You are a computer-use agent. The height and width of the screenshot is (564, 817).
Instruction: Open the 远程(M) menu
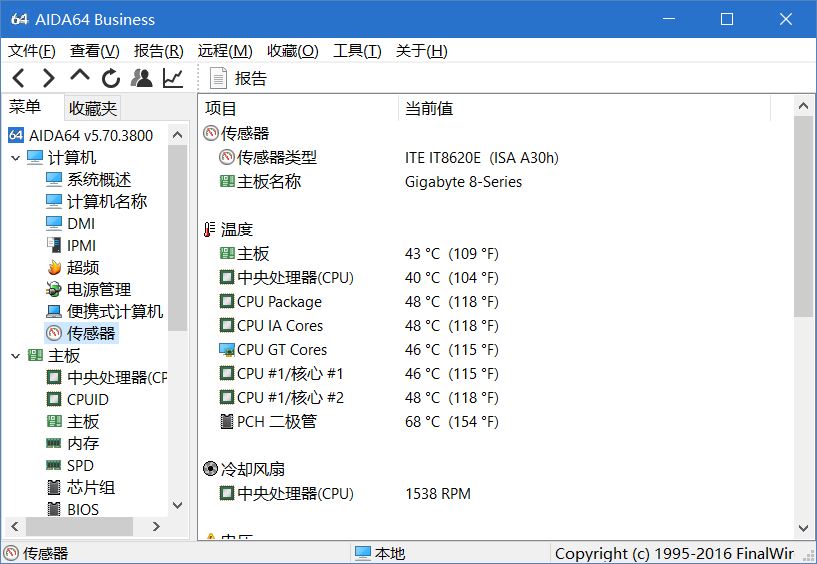pyautogui.click(x=225, y=51)
